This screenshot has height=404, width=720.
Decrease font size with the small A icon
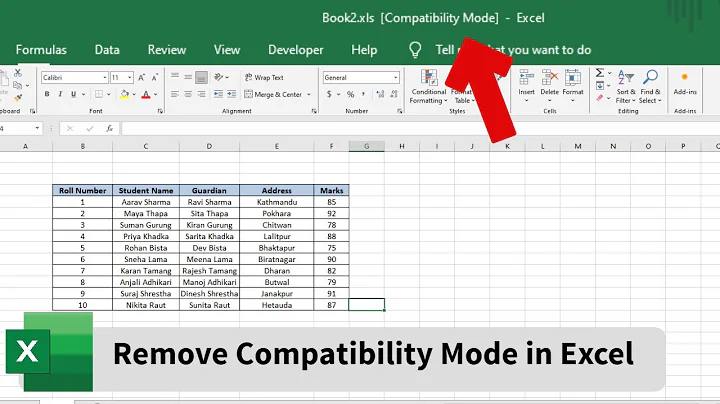155,78
